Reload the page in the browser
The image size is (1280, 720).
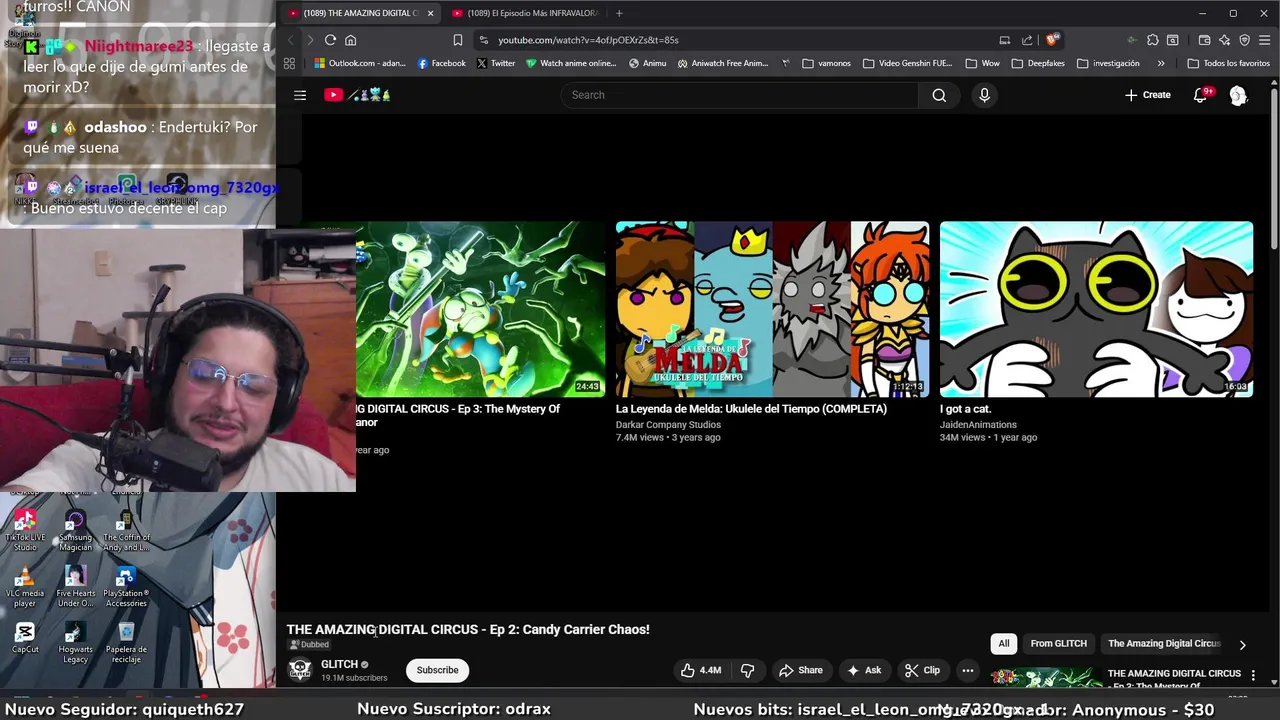coord(330,40)
